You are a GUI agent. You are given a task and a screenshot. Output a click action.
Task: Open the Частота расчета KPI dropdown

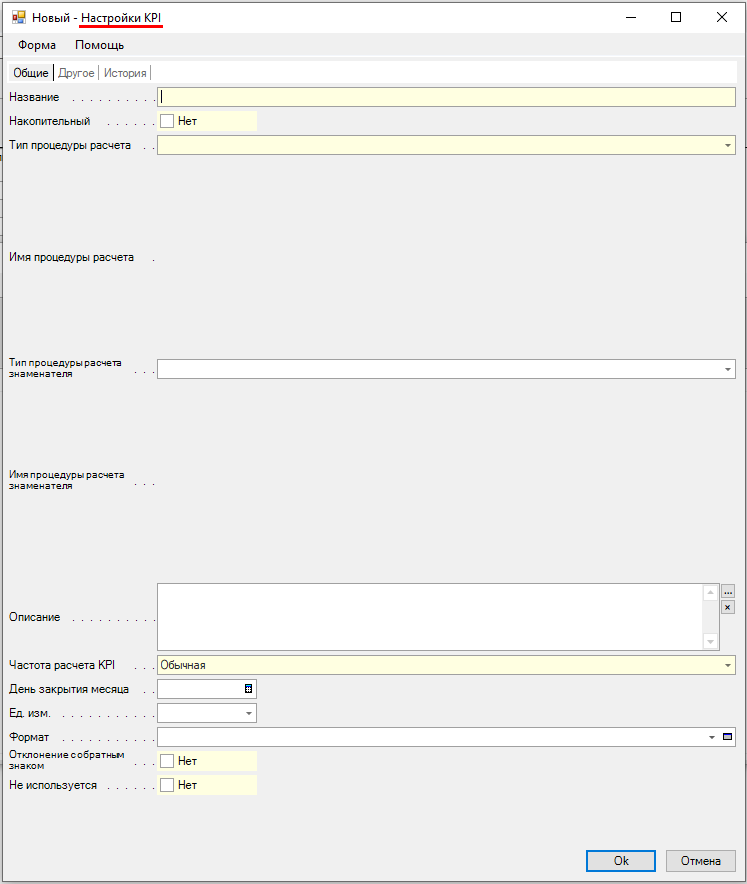(728, 665)
